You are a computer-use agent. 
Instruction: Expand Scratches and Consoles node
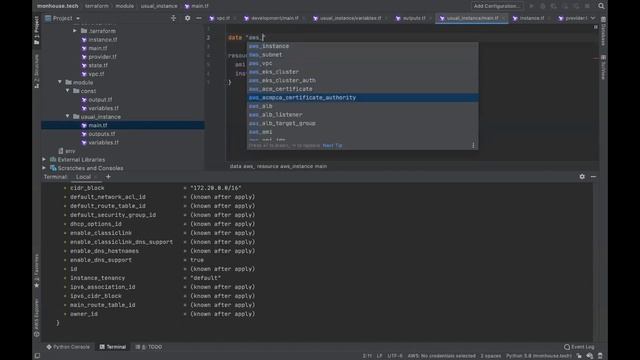coord(44,168)
